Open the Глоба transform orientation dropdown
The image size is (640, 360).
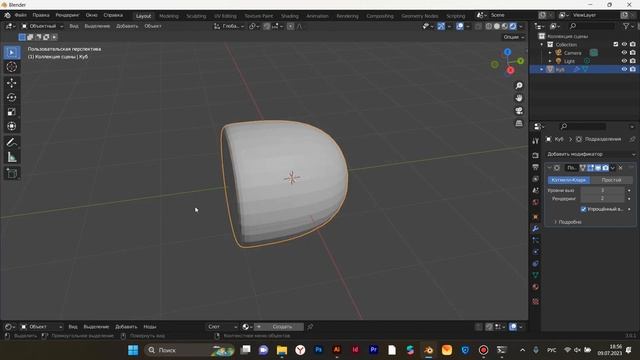coord(229,26)
